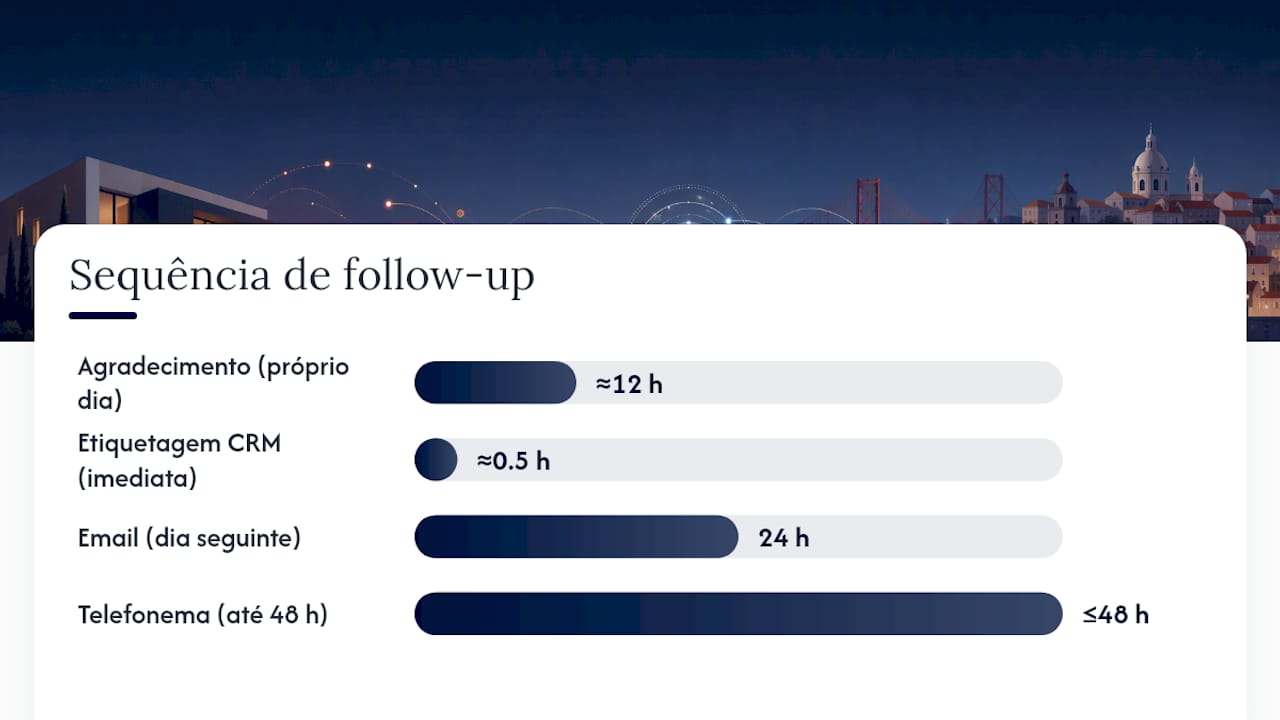Click the filled Email progress bar
This screenshot has height=720, width=1280.
click(x=576, y=537)
